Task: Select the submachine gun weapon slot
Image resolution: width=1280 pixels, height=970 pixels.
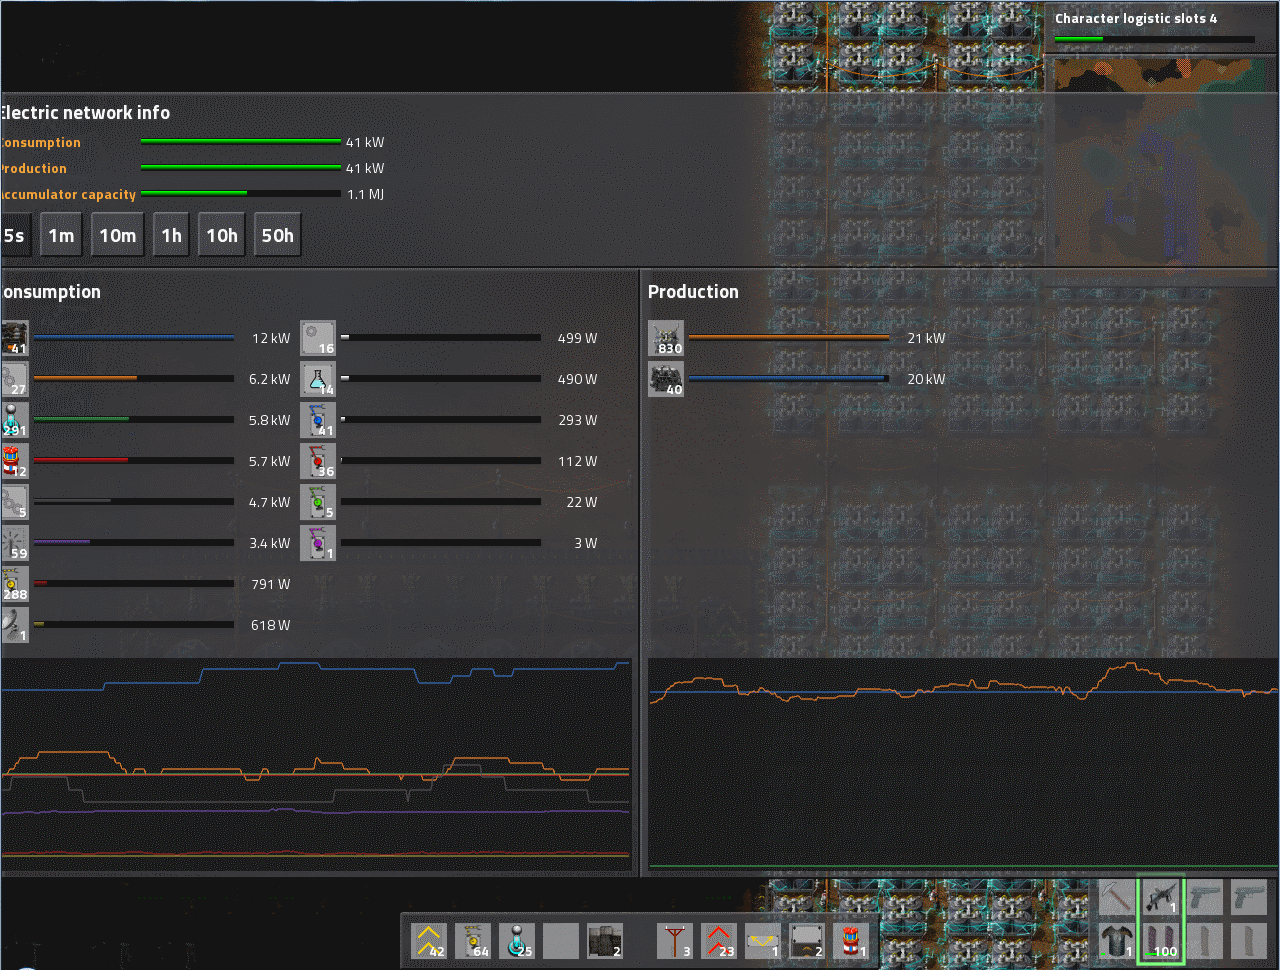Action: [1160, 897]
